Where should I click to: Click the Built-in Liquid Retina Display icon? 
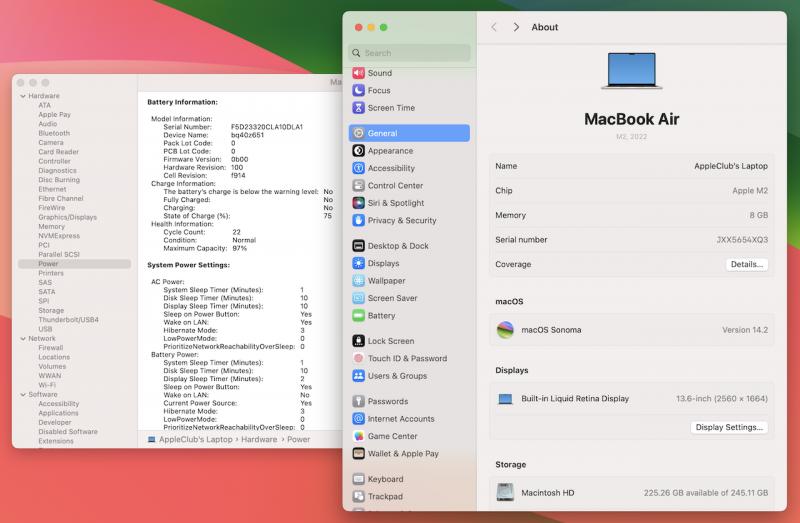[x=505, y=399]
